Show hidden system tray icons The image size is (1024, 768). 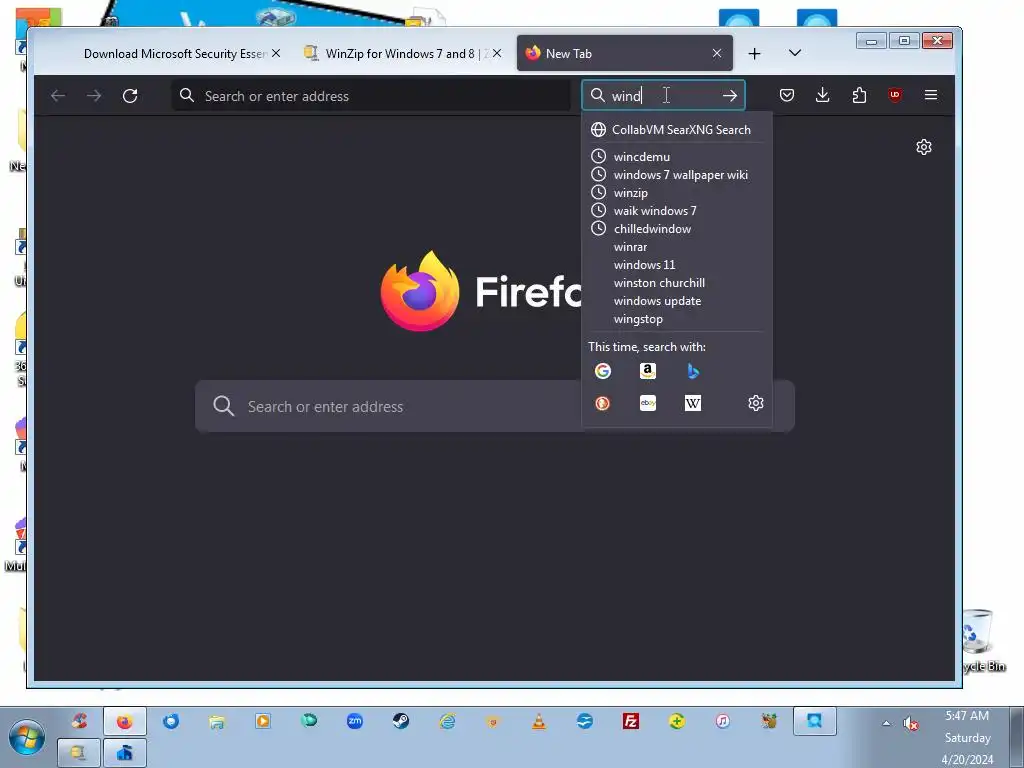[x=886, y=723]
